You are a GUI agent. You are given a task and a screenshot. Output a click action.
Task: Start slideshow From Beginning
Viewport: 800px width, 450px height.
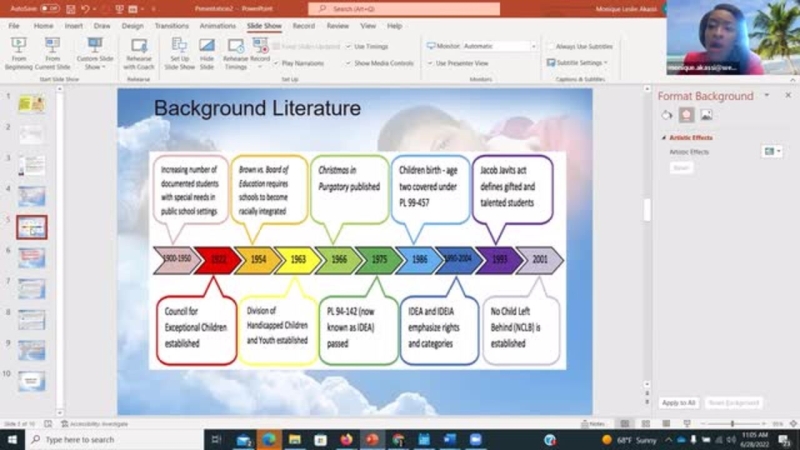coord(19,52)
